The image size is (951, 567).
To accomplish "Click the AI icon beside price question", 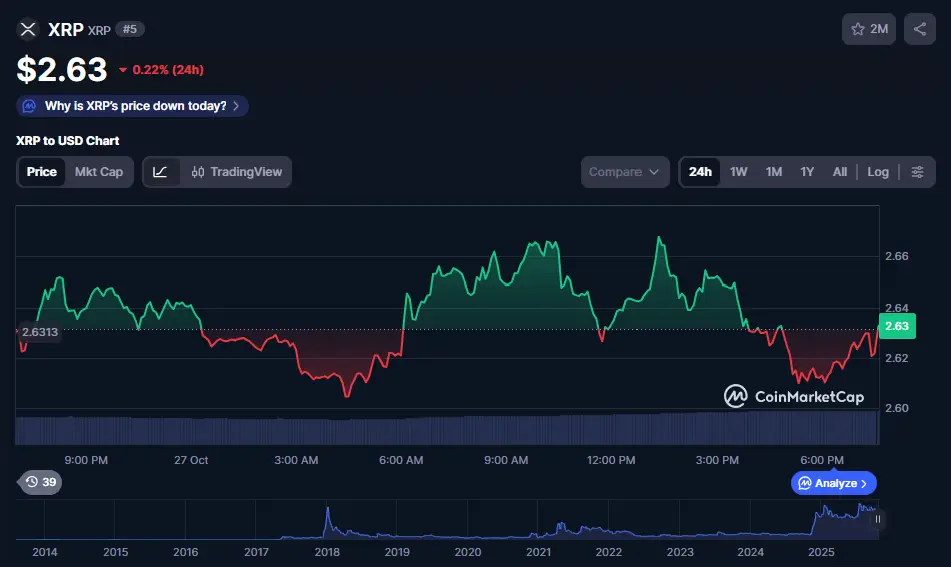I will coord(29,106).
